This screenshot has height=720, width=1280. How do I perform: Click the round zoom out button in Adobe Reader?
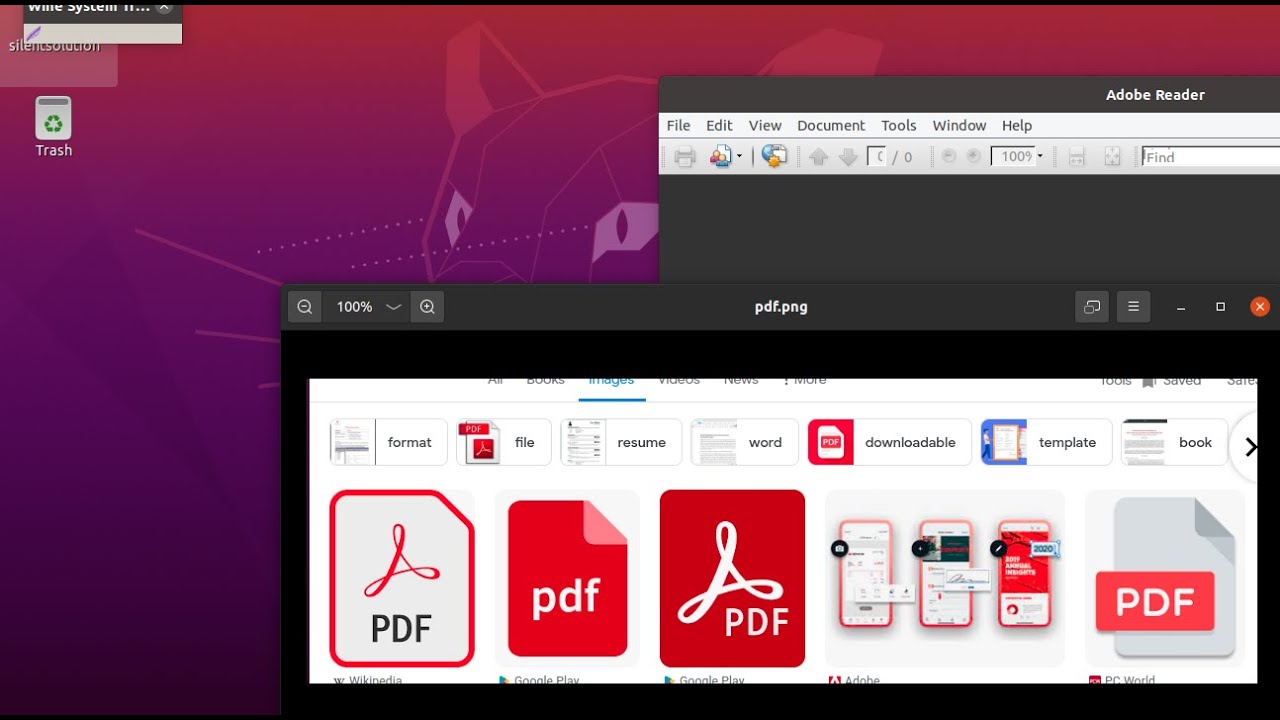click(x=949, y=156)
